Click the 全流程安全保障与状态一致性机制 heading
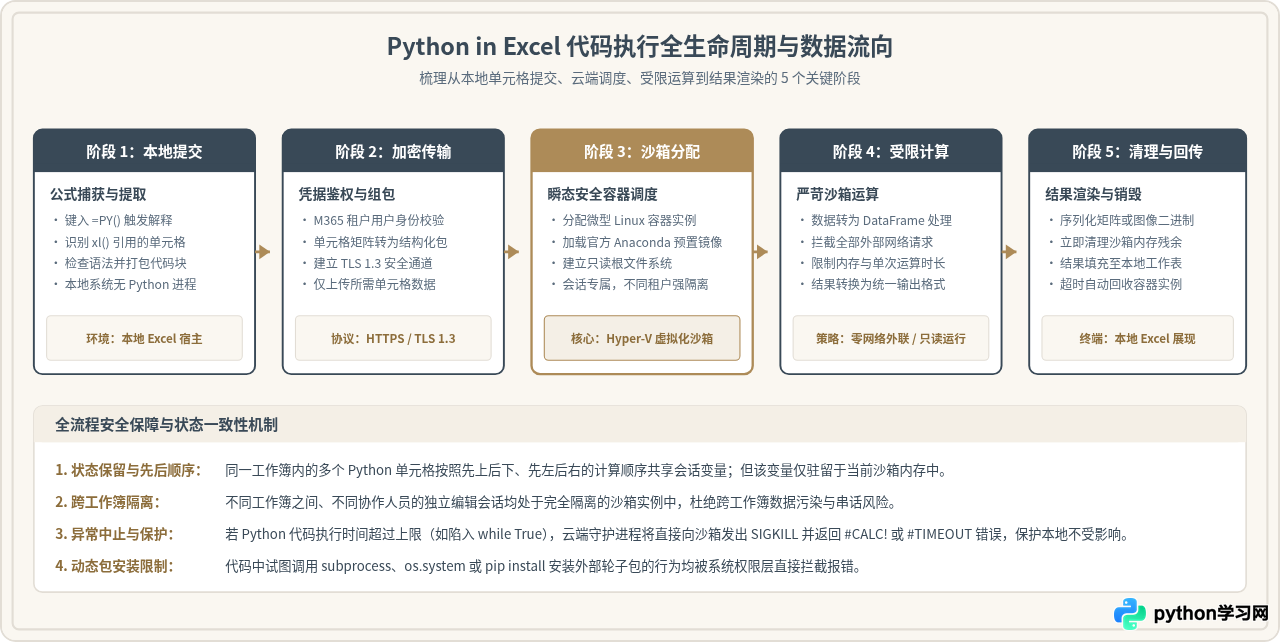The width and height of the screenshot is (1280, 642). coord(167,425)
